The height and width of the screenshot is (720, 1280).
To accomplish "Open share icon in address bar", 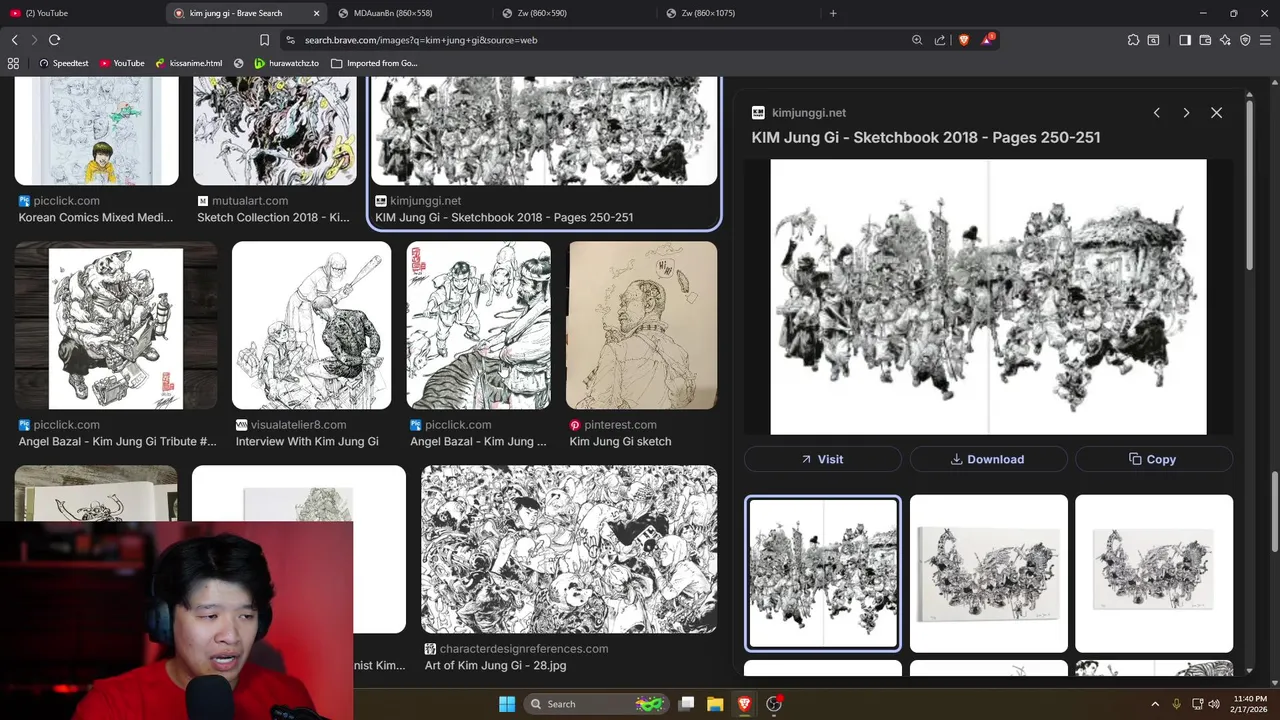I will [x=940, y=40].
